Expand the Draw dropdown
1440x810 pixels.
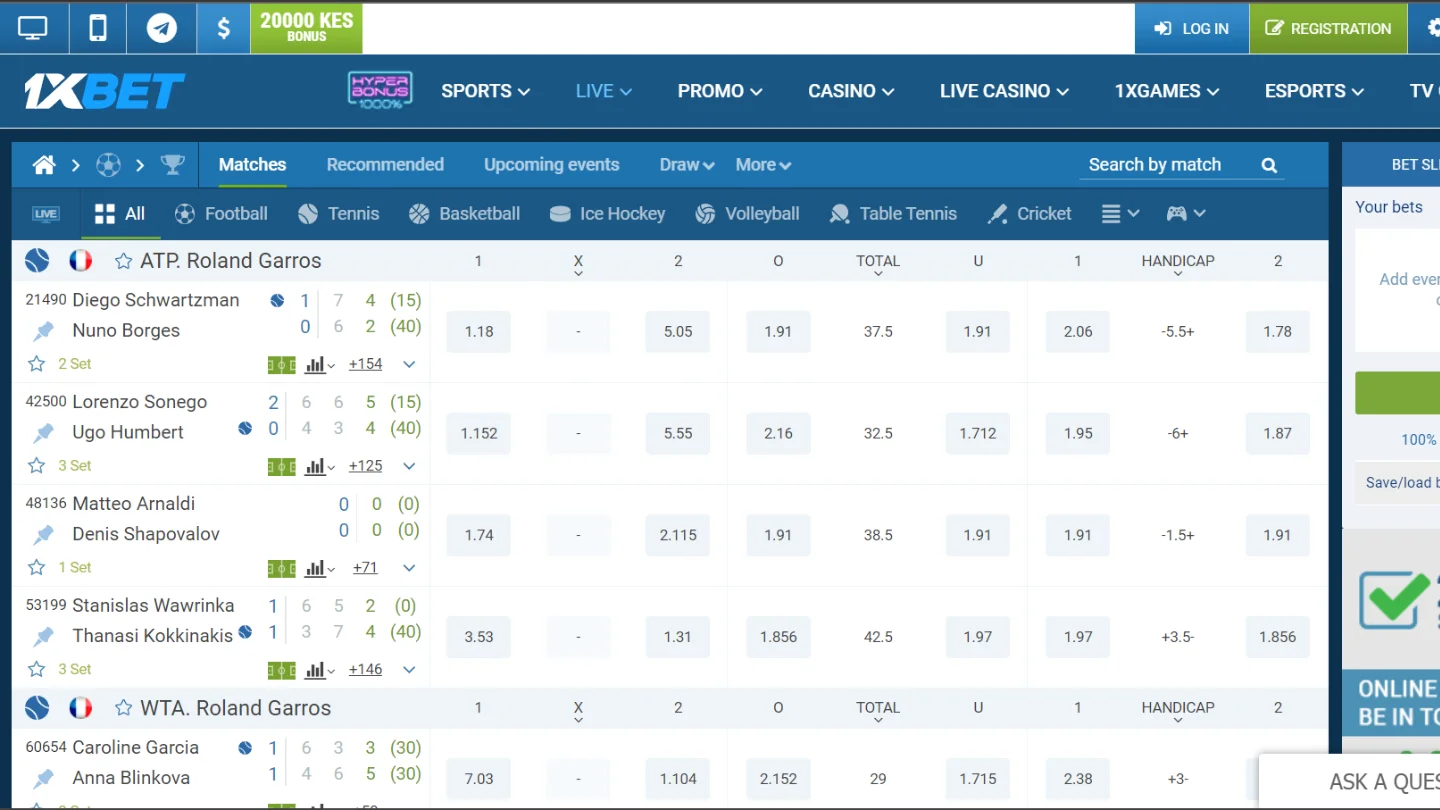(x=687, y=165)
